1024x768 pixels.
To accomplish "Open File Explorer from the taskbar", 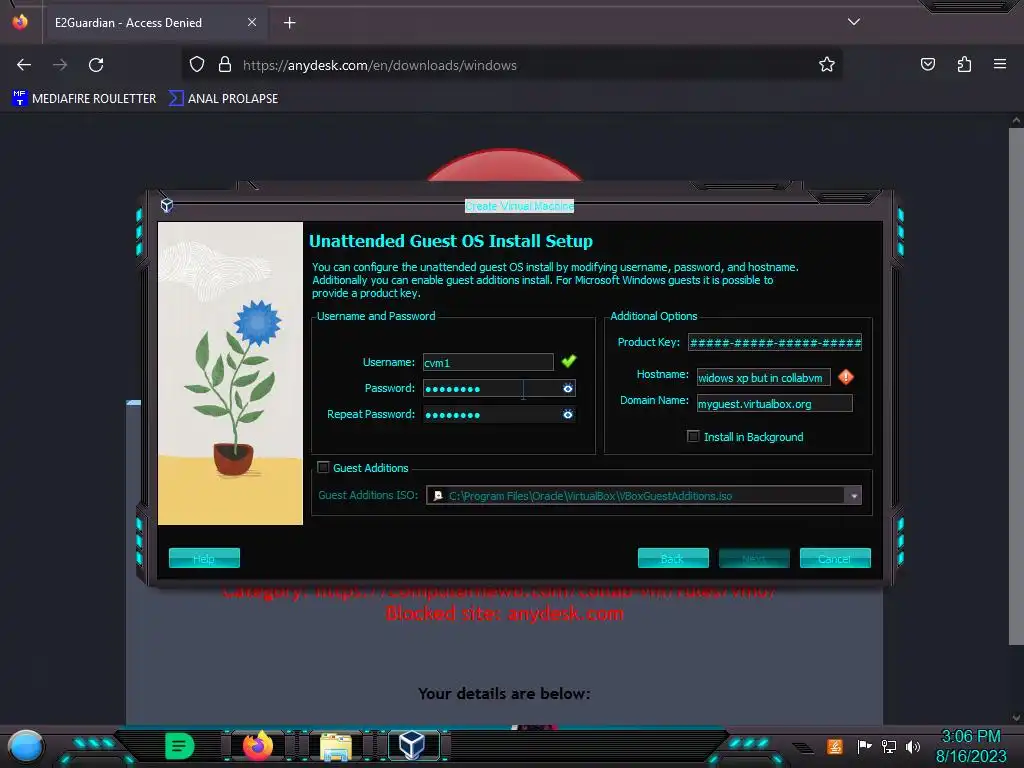I will click(x=336, y=746).
